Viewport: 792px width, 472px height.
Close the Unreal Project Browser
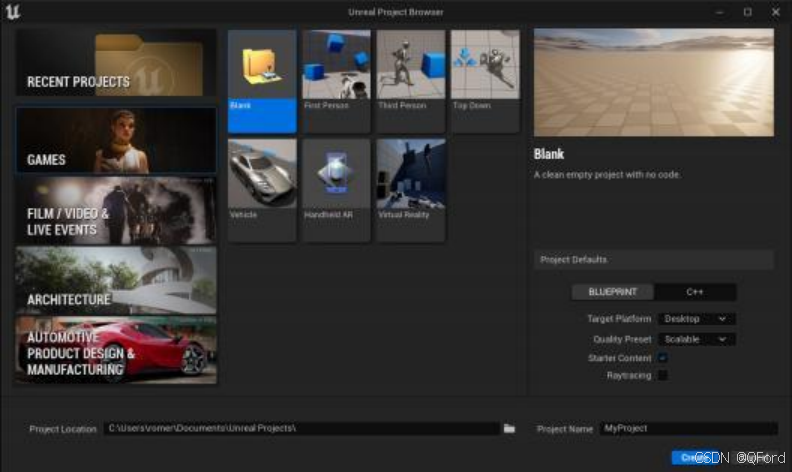point(775,12)
